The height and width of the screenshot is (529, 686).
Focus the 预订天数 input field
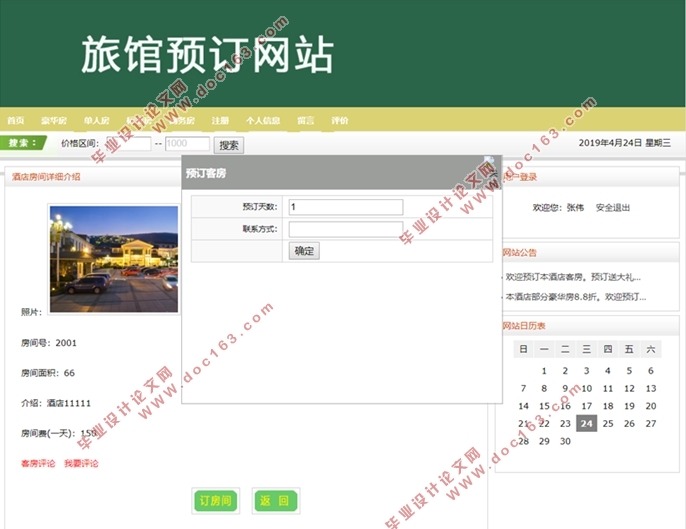[x=346, y=207]
